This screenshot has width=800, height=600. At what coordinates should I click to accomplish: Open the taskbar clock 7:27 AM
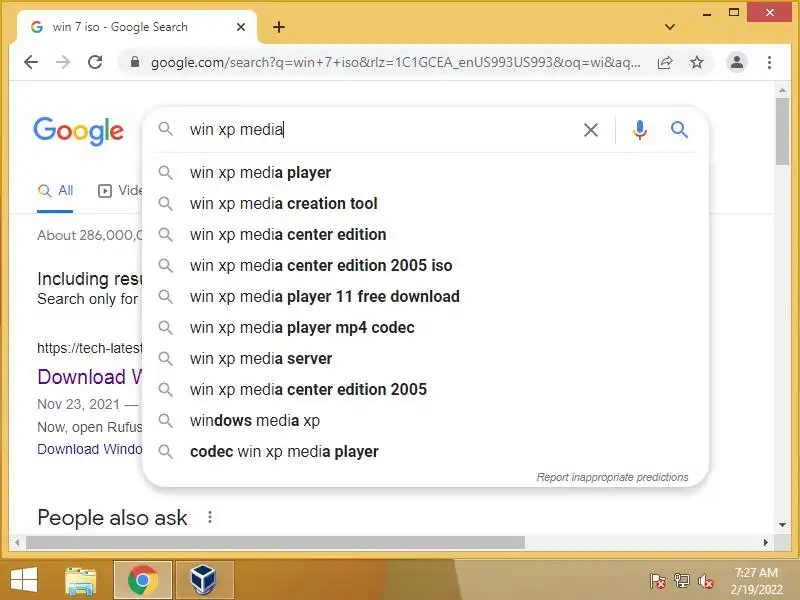(x=756, y=581)
